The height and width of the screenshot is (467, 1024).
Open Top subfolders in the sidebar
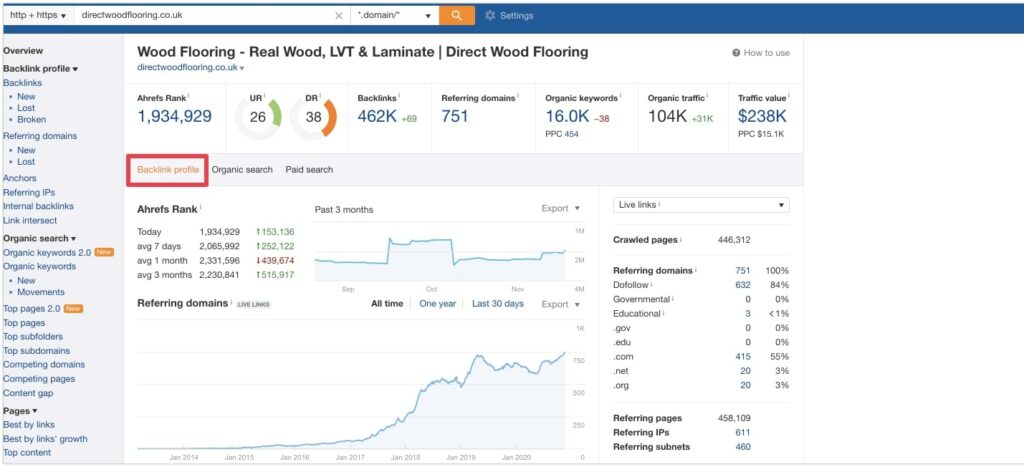click(x=33, y=337)
